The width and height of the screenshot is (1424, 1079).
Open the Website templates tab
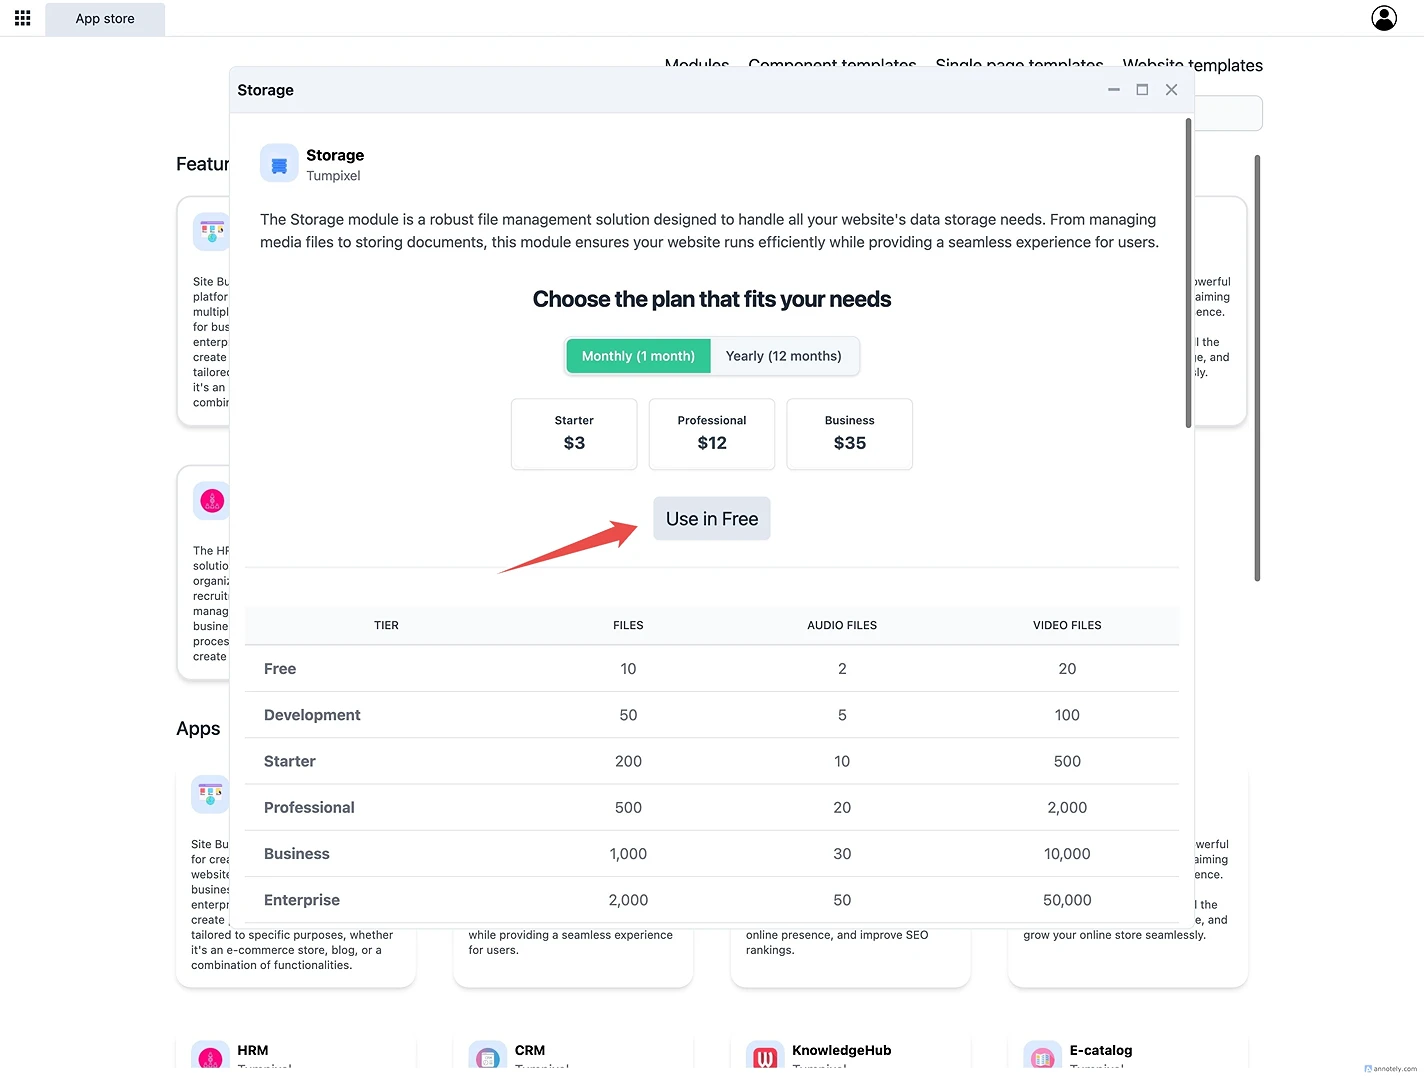(1192, 66)
